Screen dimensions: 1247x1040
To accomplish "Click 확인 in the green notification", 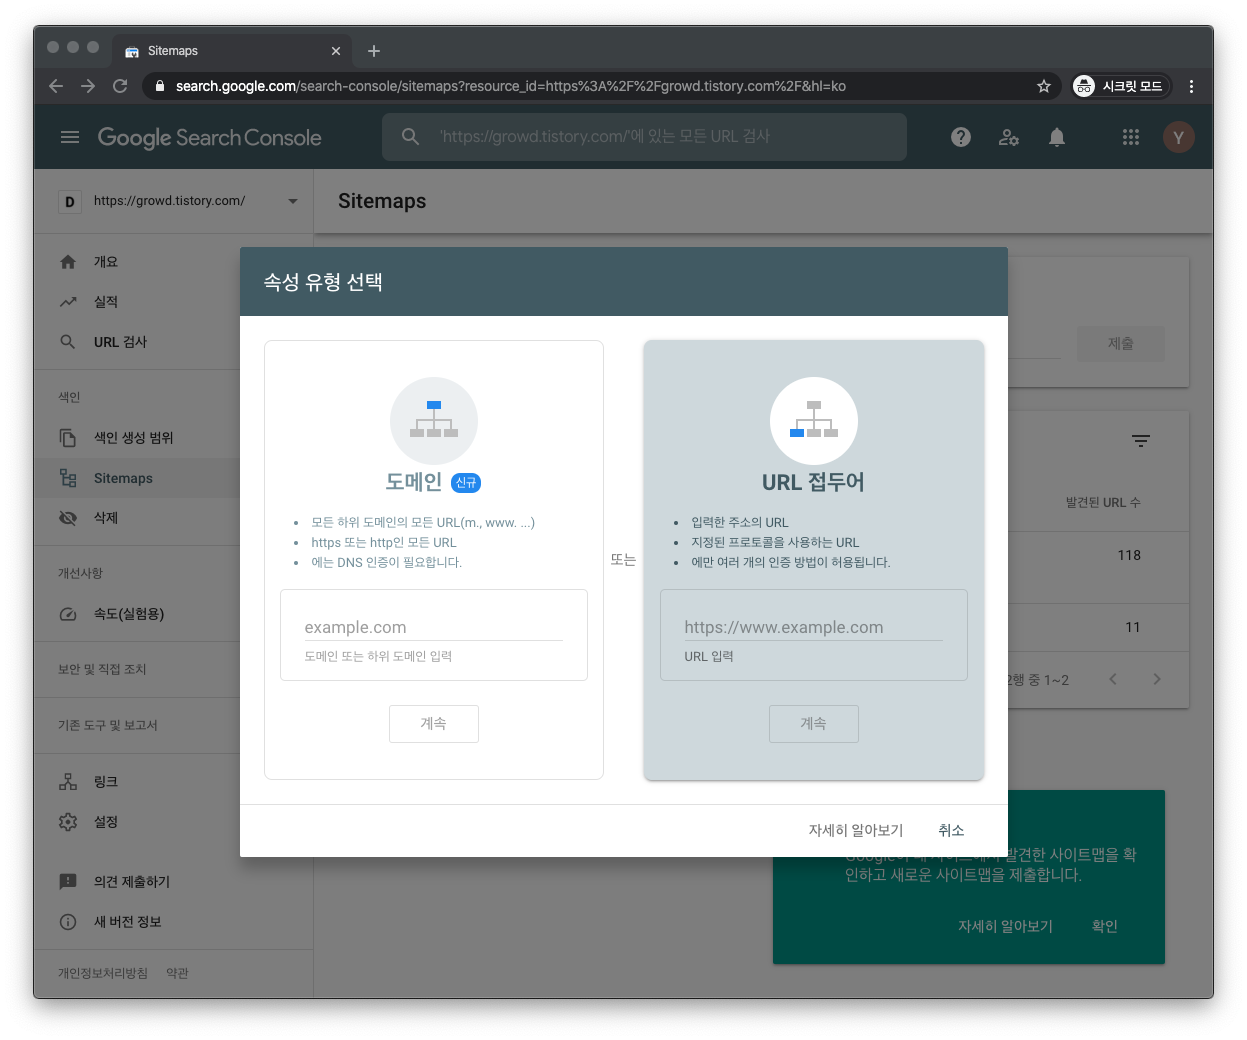I will 1105,927.
